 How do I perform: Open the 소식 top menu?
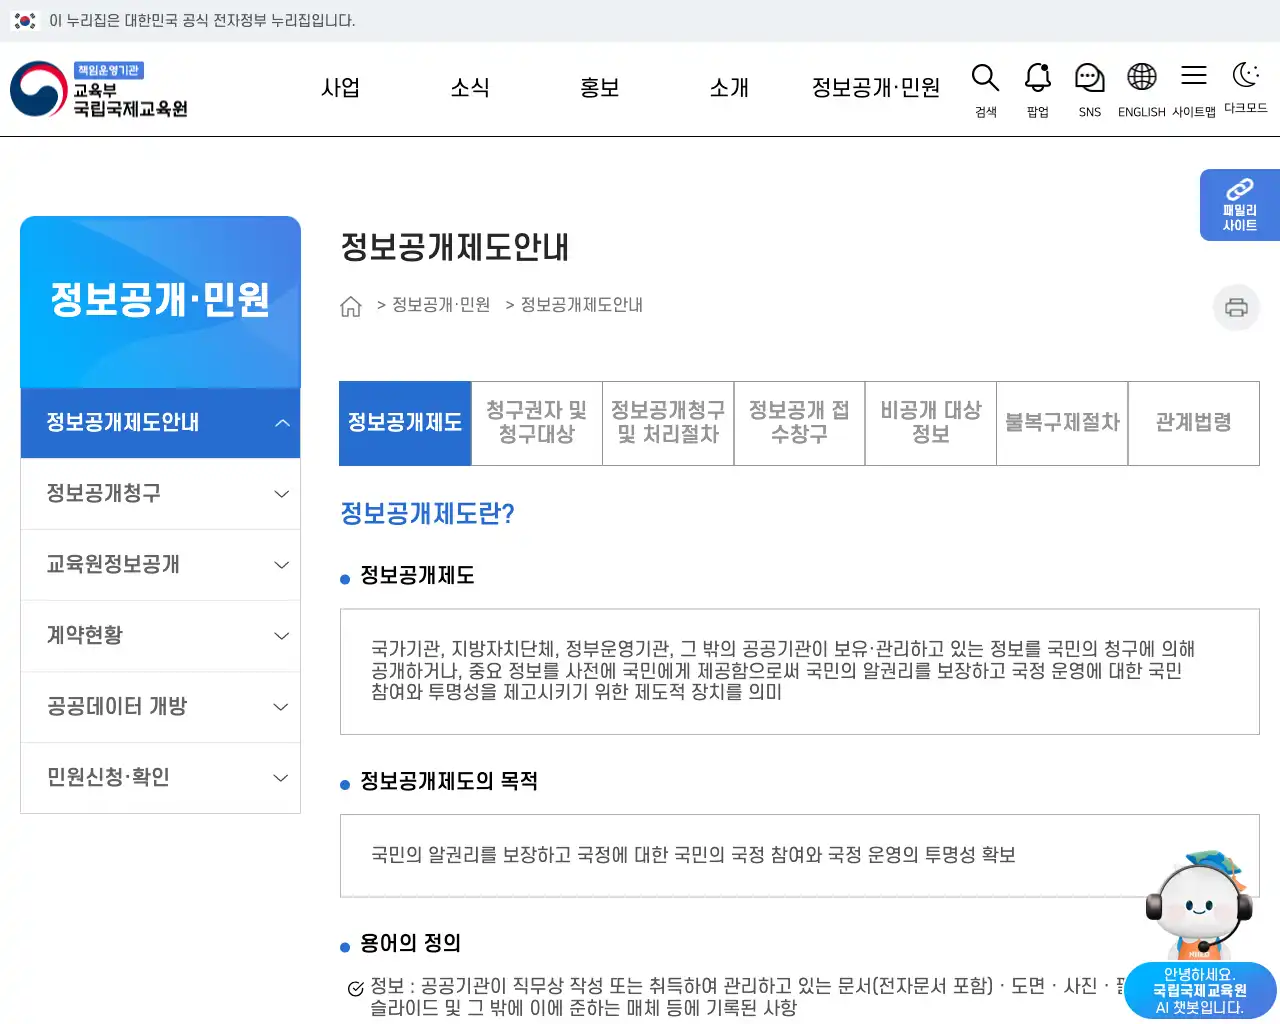click(x=470, y=88)
